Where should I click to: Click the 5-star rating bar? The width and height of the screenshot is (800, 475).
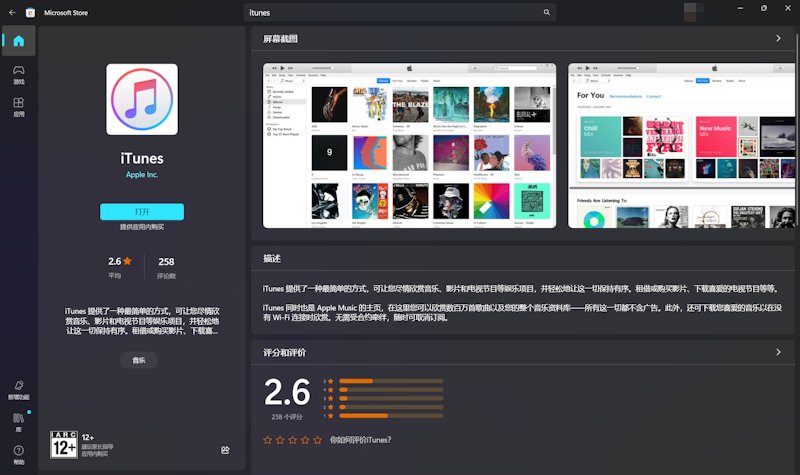[x=391, y=381]
